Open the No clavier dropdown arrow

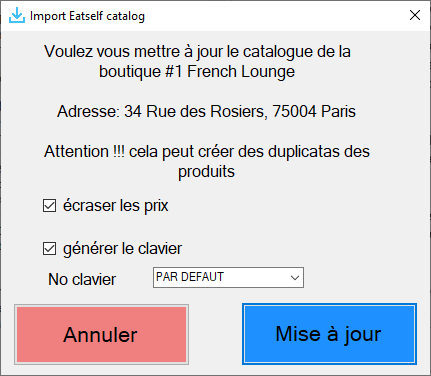[x=295, y=277]
